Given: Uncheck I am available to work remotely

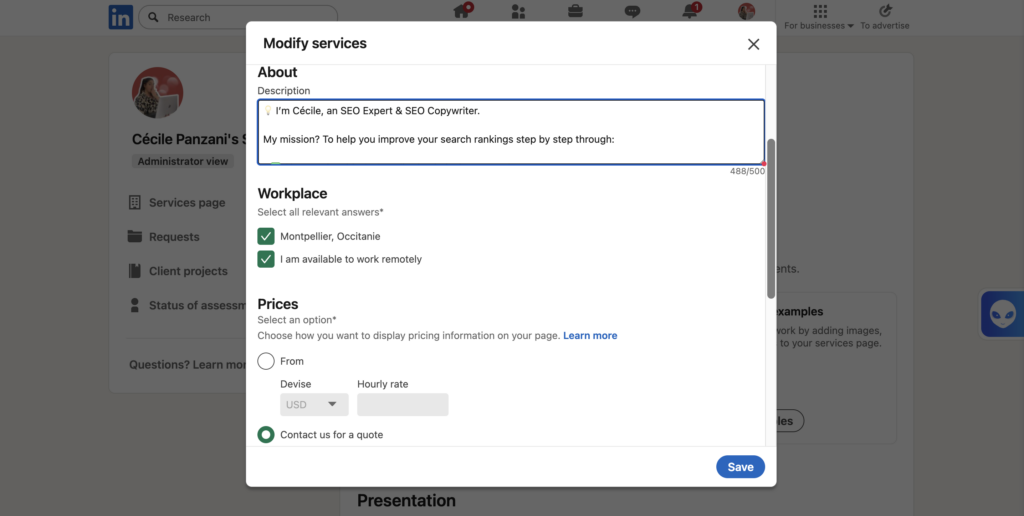Looking at the screenshot, I should [x=266, y=259].
